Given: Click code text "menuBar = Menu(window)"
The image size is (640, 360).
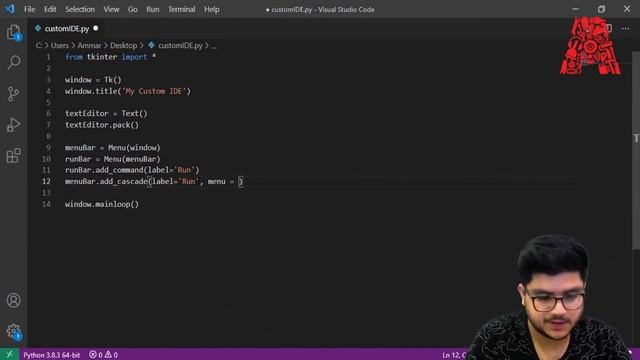Looking at the screenshot, I should 113,147.
